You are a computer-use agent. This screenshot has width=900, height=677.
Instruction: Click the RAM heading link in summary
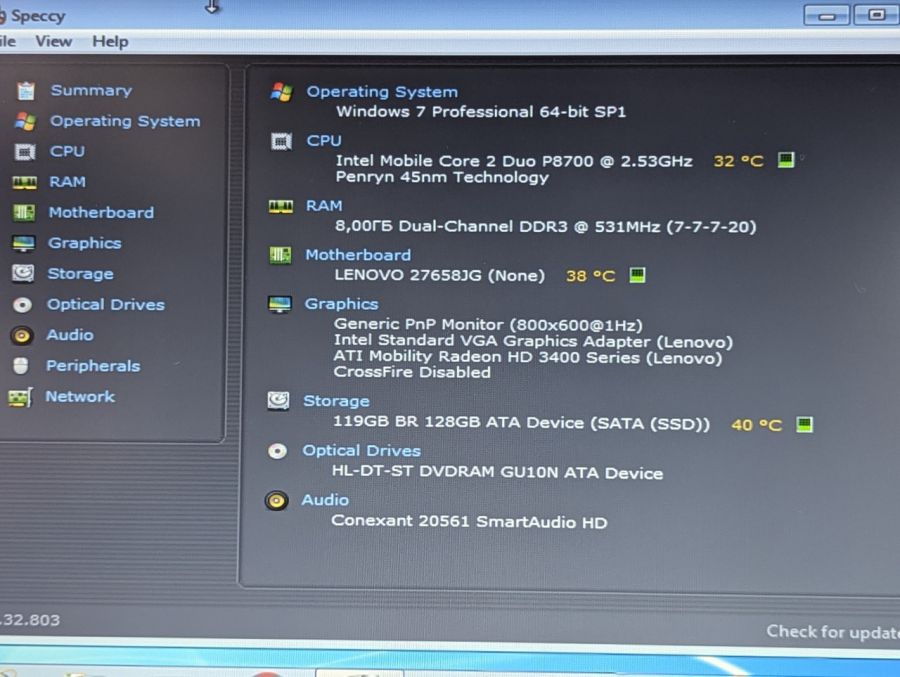point(324,206)
